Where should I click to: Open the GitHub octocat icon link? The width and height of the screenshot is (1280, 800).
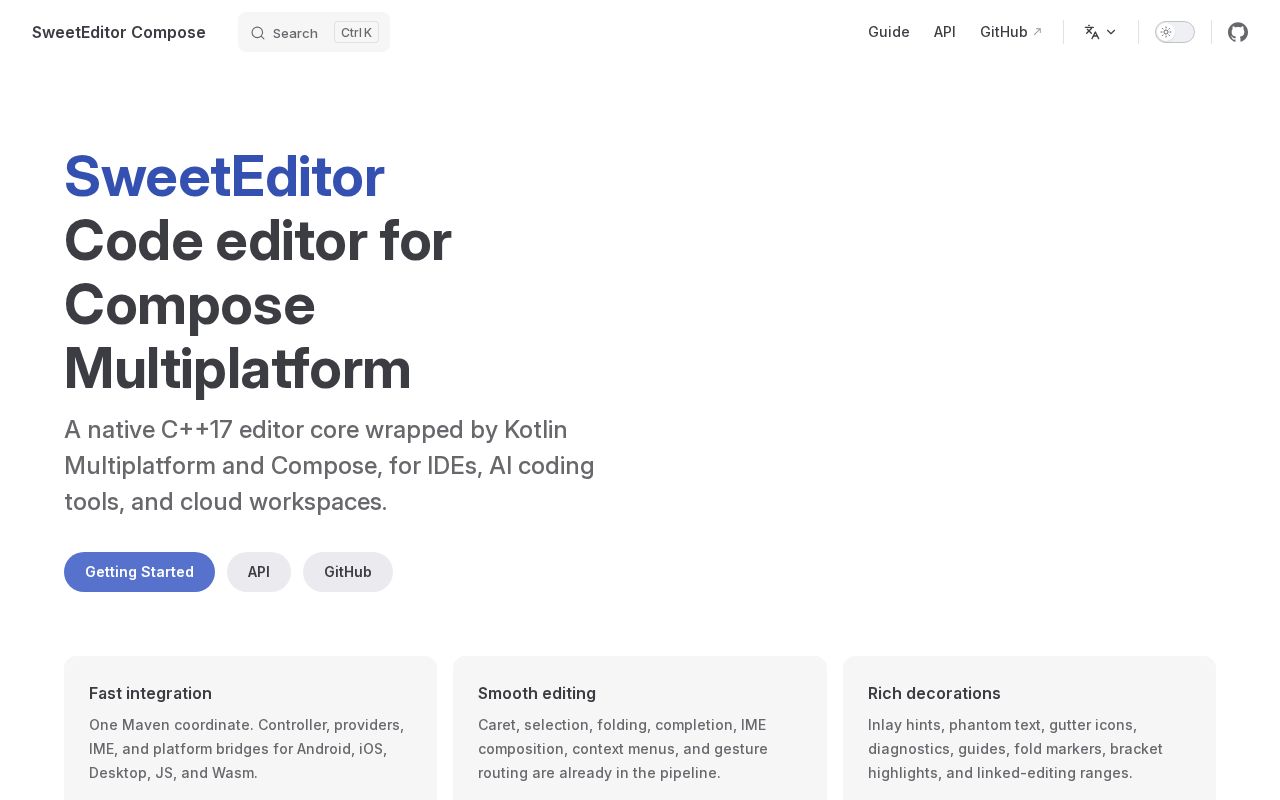tap(1238, 32)
